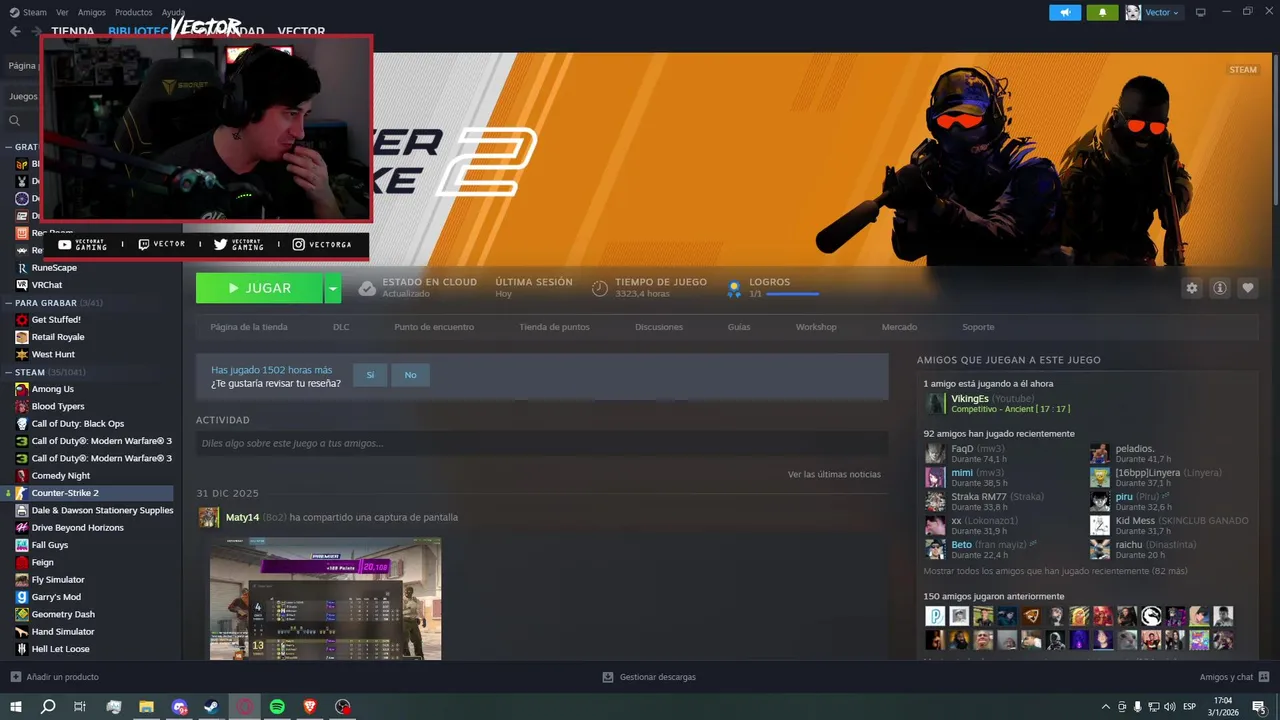Click the VRChat game icon

pyautogui.click(x=22, y=285)
